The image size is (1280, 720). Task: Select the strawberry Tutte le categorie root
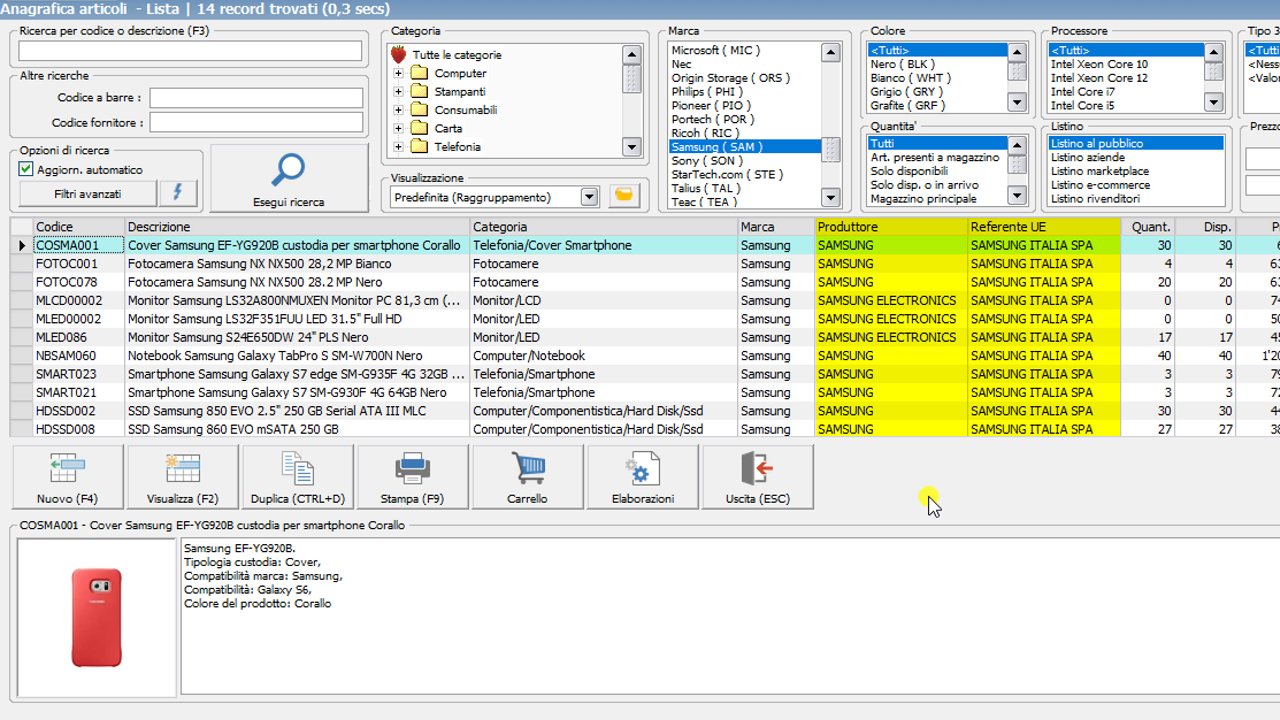(447, 55)
